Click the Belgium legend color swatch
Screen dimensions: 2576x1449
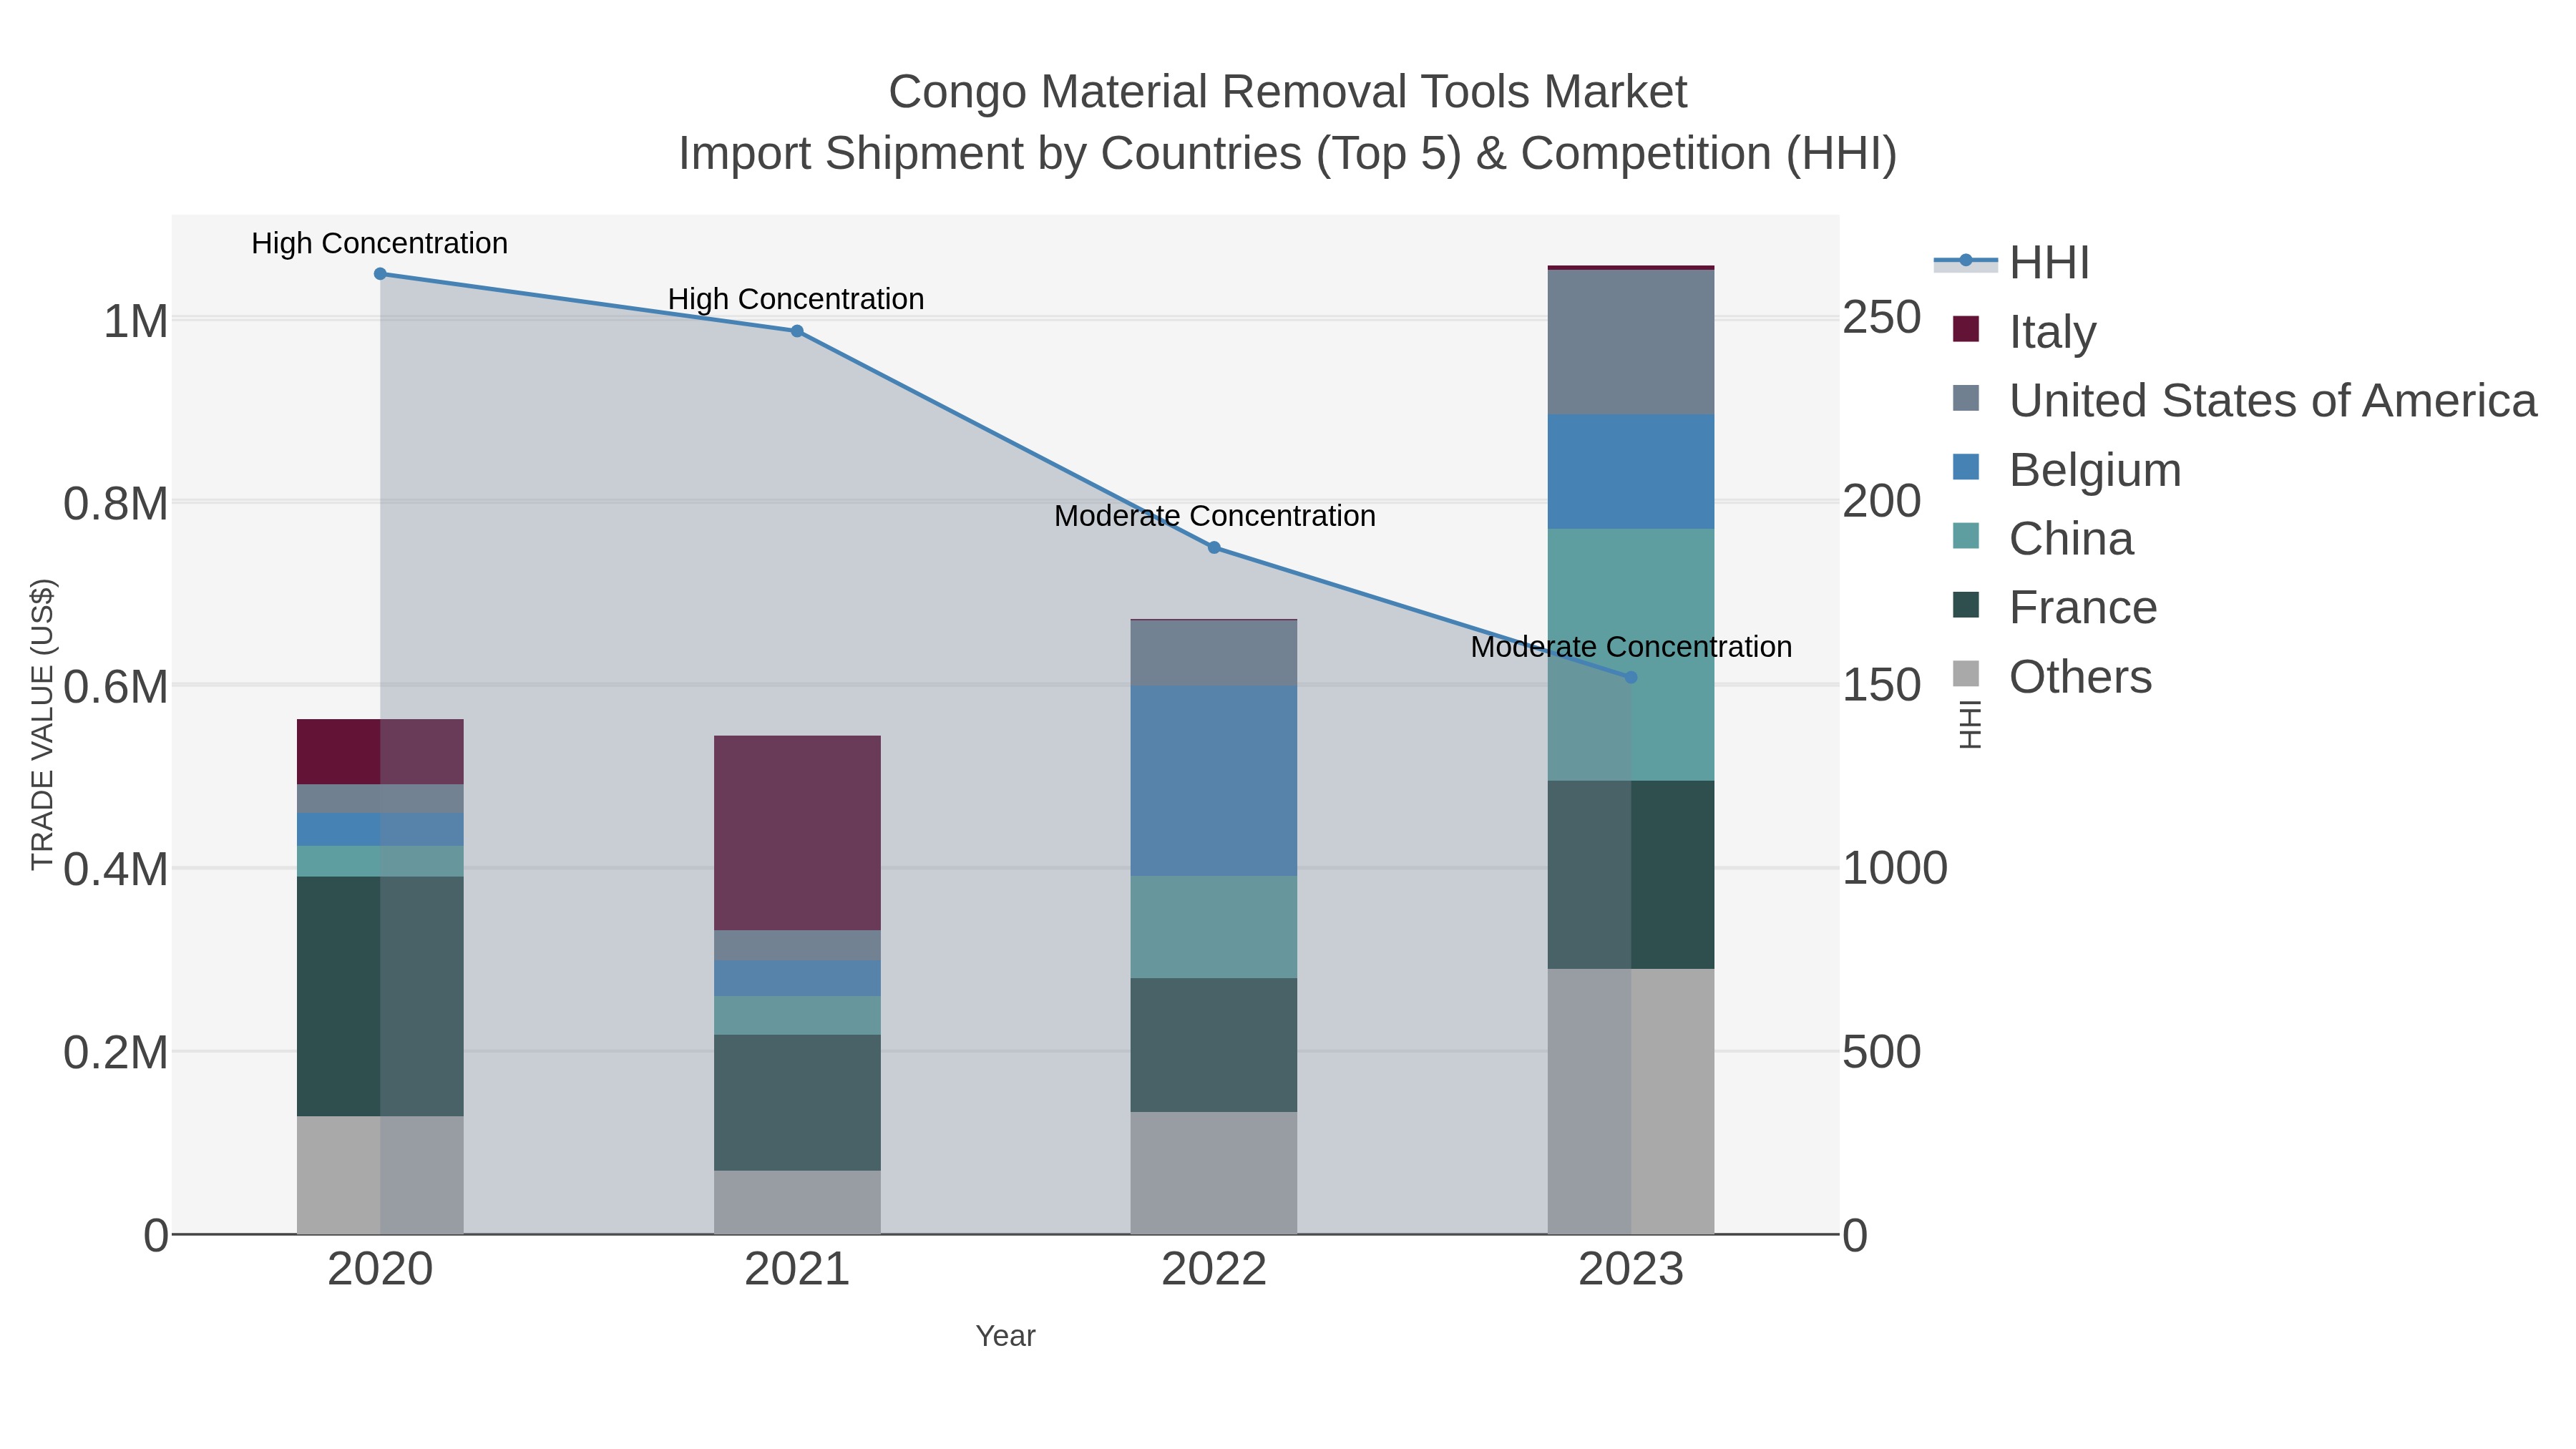point(1966,467)
